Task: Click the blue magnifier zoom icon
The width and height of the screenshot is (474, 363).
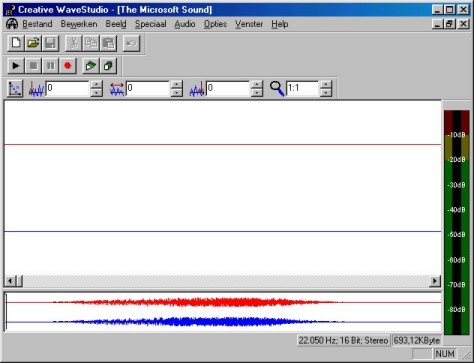Action: click(x=277, y=89)
